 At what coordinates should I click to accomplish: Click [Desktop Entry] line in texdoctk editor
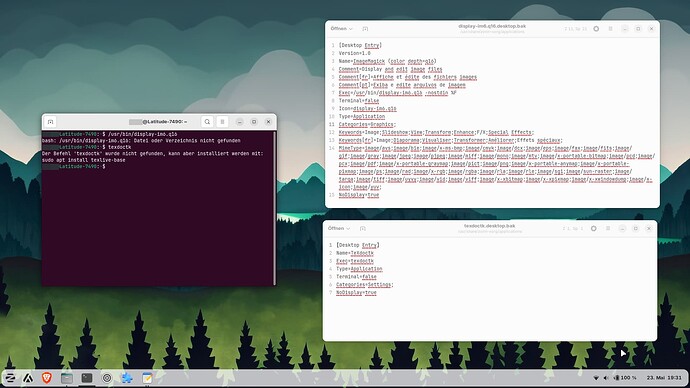point(357,245)
